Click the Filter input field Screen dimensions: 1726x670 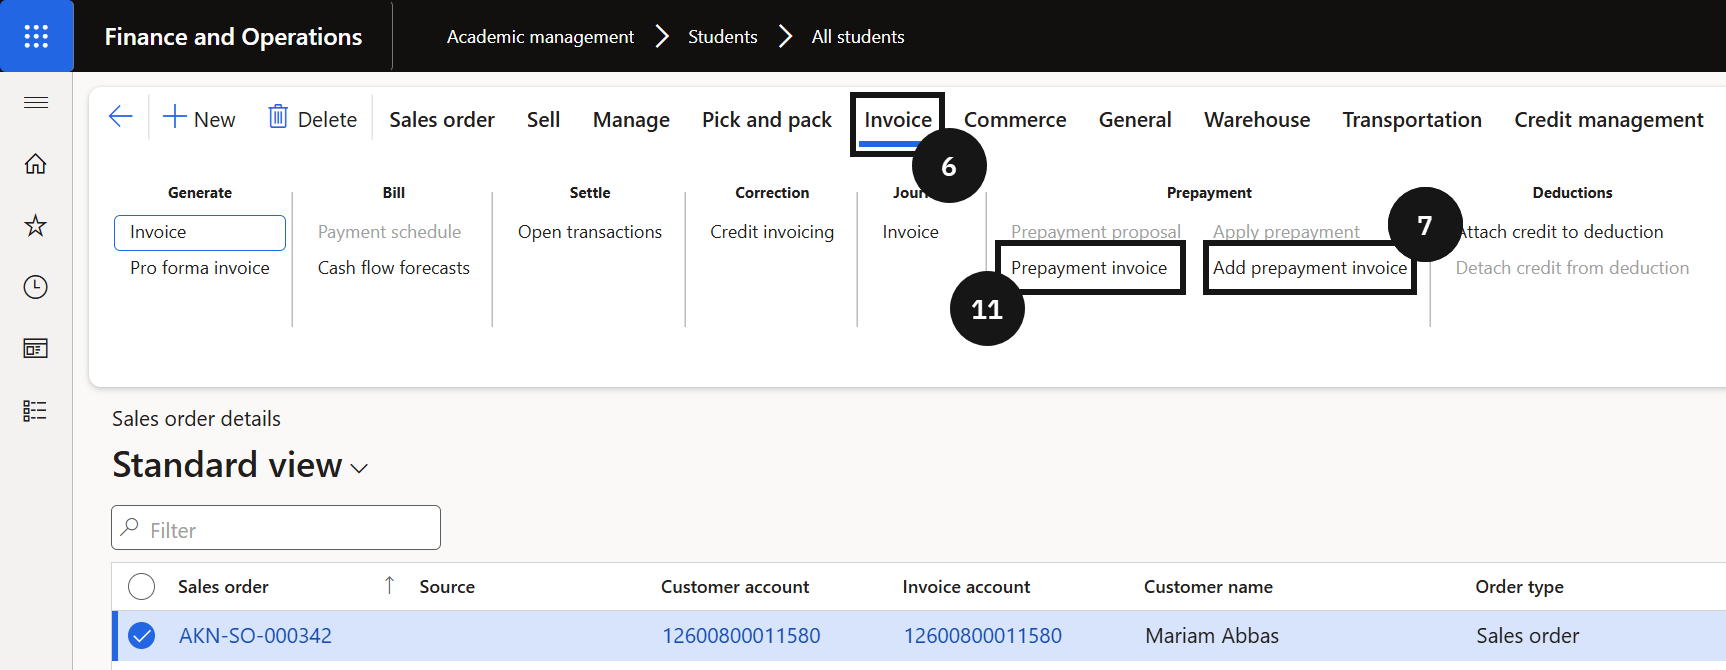pyautogui.click(x=276, y=528)
